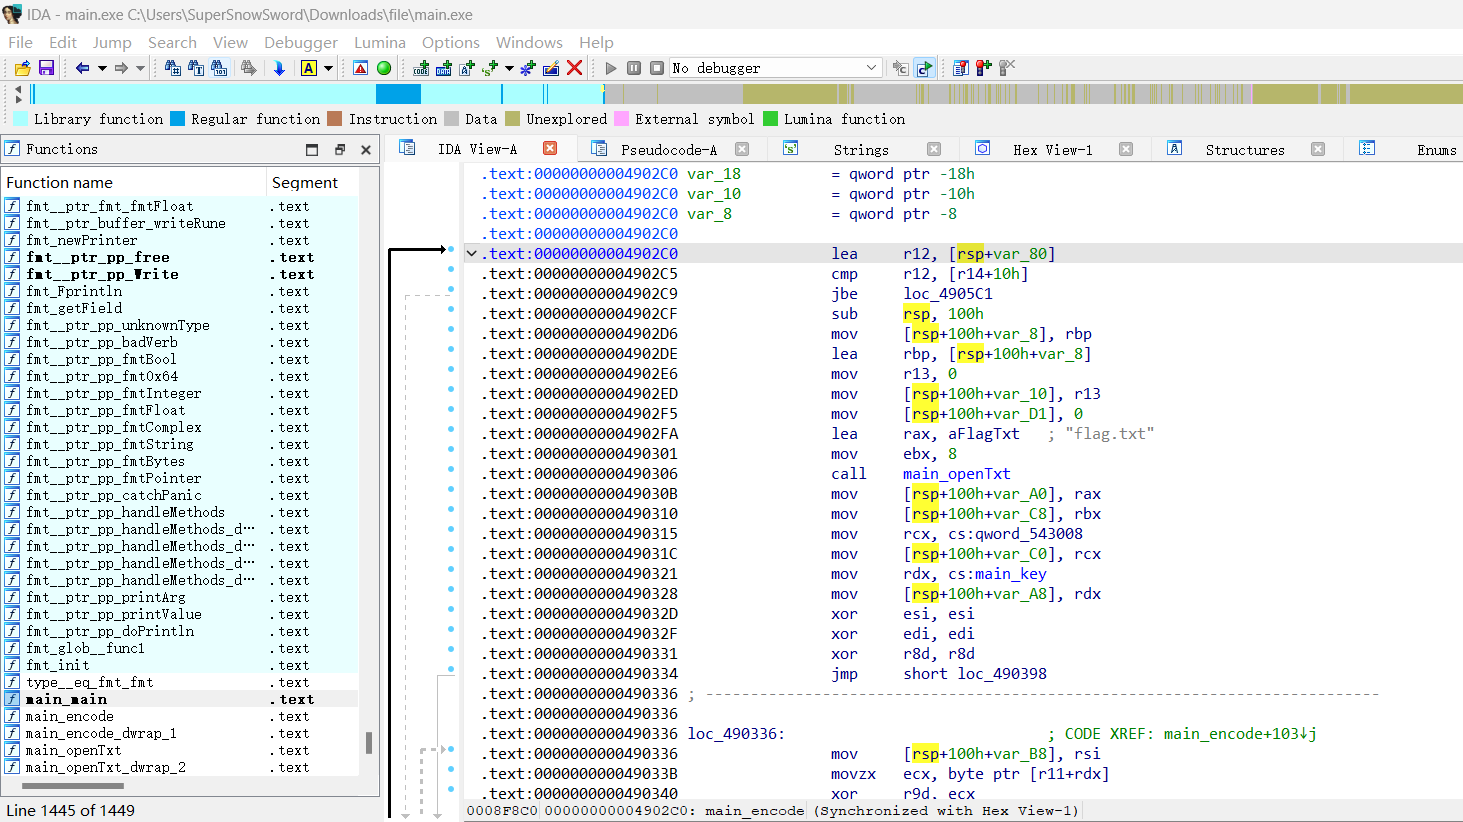The width and height of the screenshot is (1463, 822).
Task: Click the navigation band's regular function region
Action: point(398,94)
